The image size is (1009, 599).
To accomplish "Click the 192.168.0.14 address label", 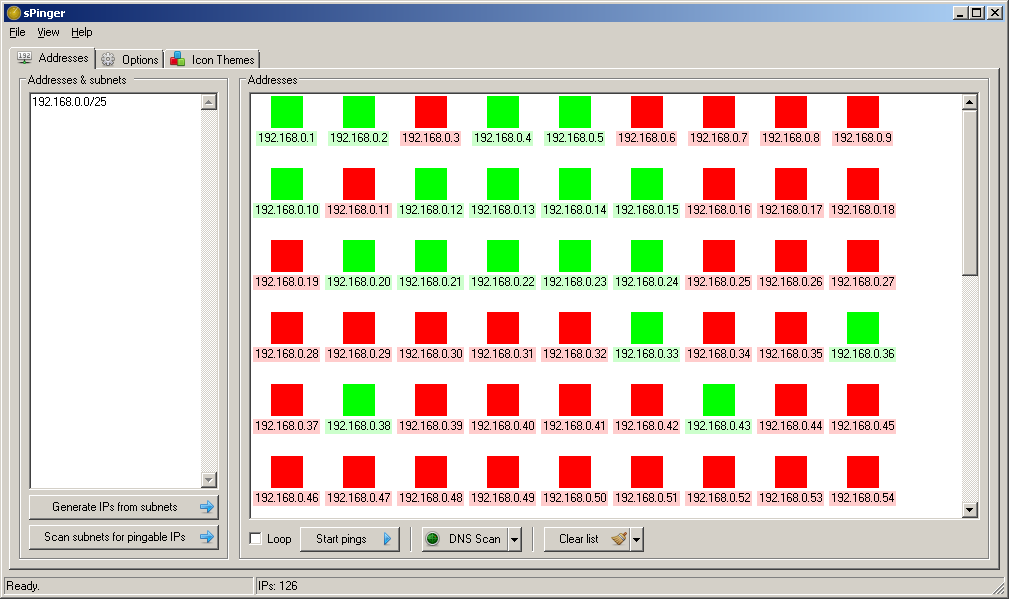I will [575, 210].
